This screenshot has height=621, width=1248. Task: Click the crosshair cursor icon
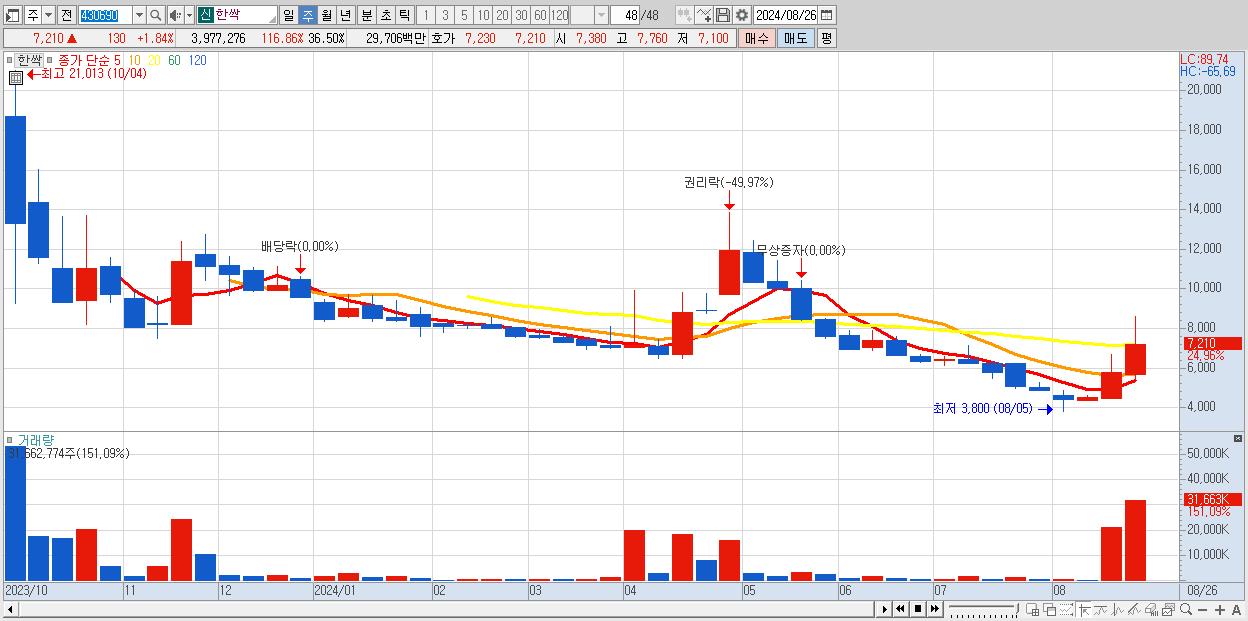[x=1084, y=609]
